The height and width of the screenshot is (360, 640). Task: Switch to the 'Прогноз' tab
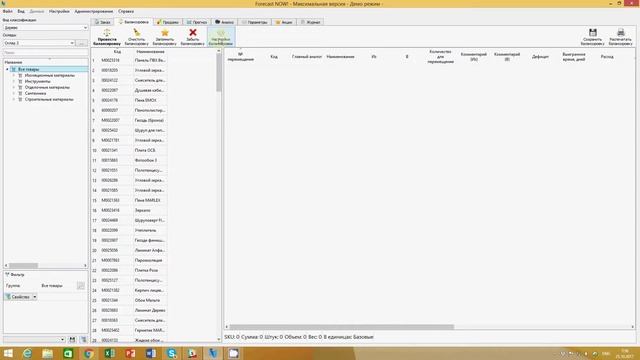click(x=197, y=22)
